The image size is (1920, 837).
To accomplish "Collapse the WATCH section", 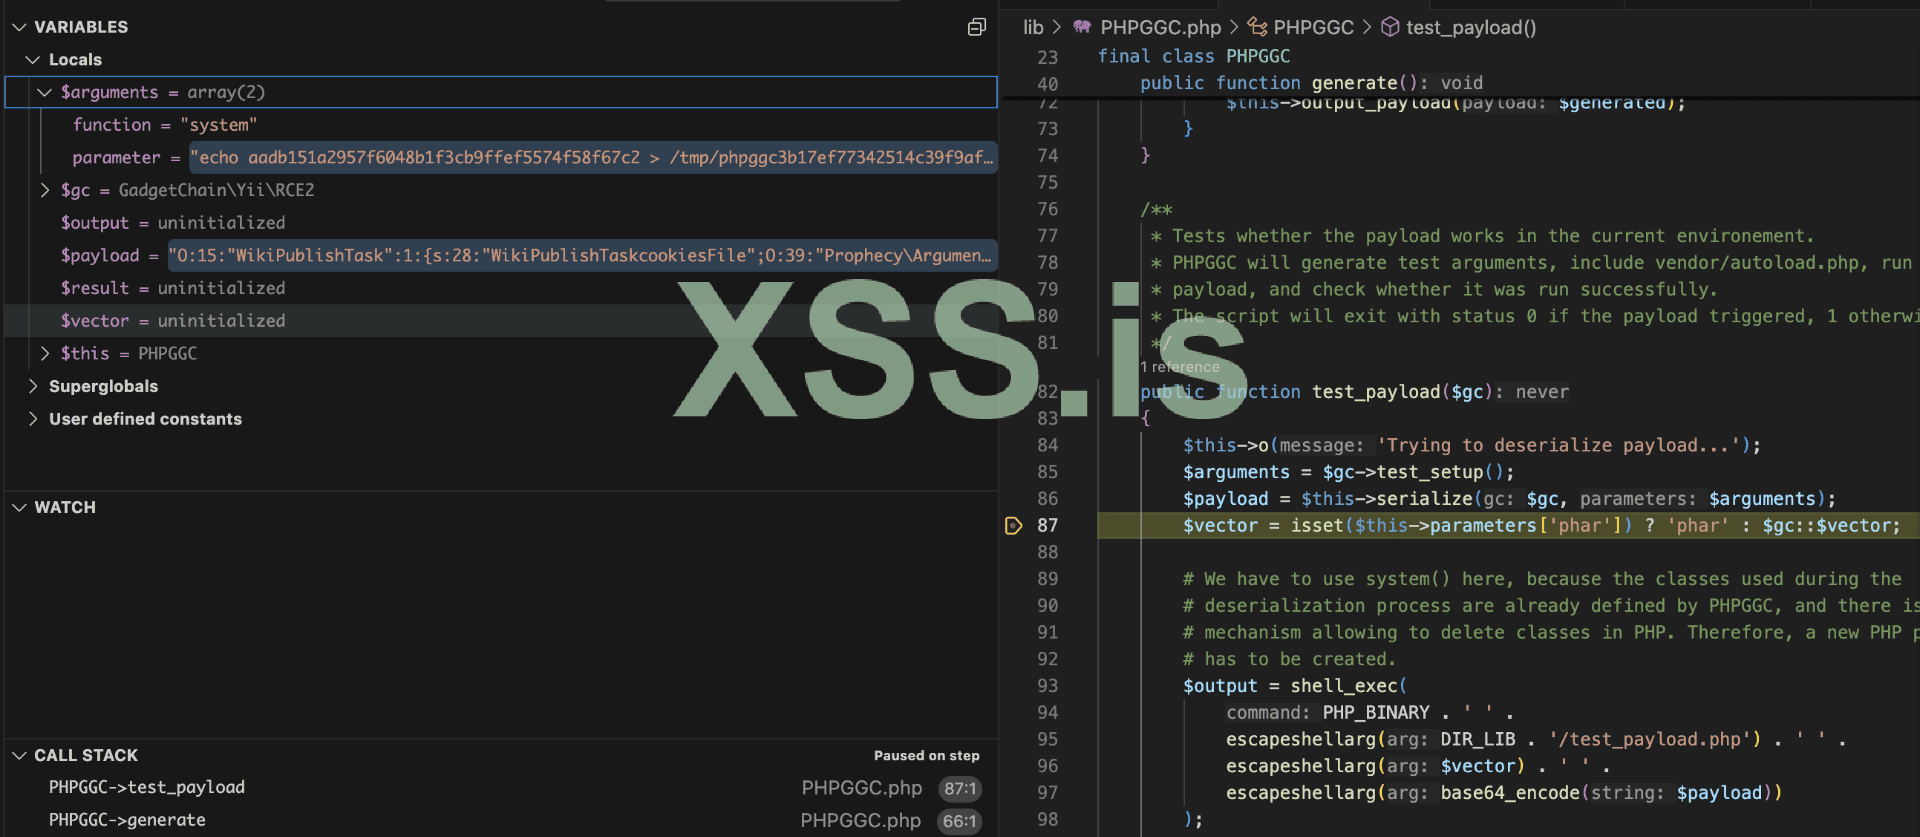I will point(19,507).
